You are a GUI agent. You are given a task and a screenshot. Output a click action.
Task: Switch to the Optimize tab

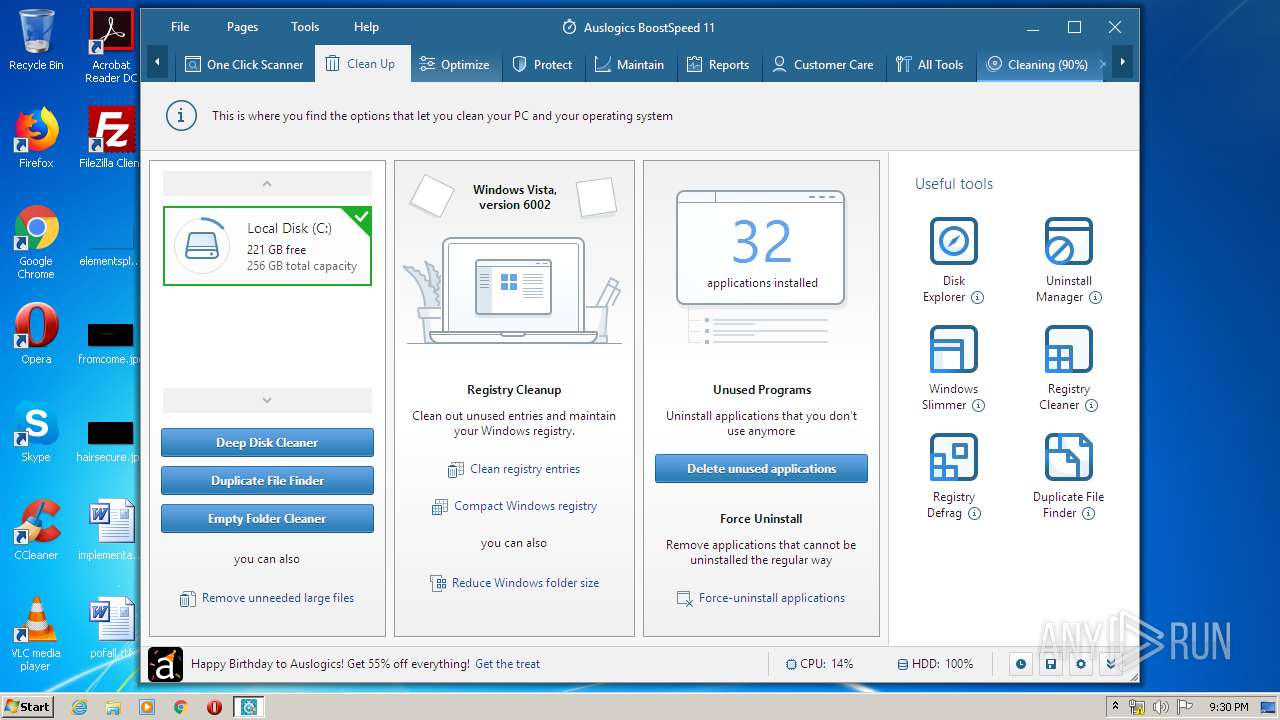pyautogui.click(x=454, y=64)
